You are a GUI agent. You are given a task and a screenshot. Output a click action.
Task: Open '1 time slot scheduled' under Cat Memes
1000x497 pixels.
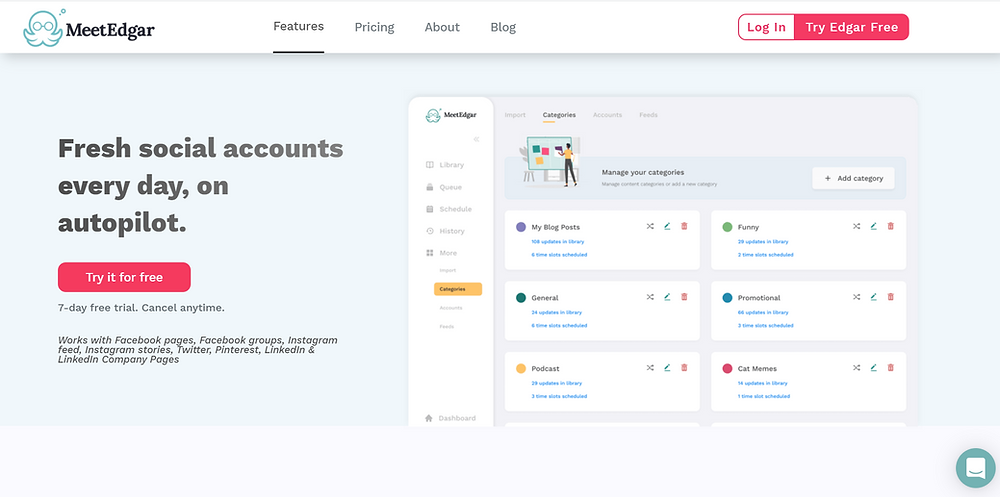point(764,396)
